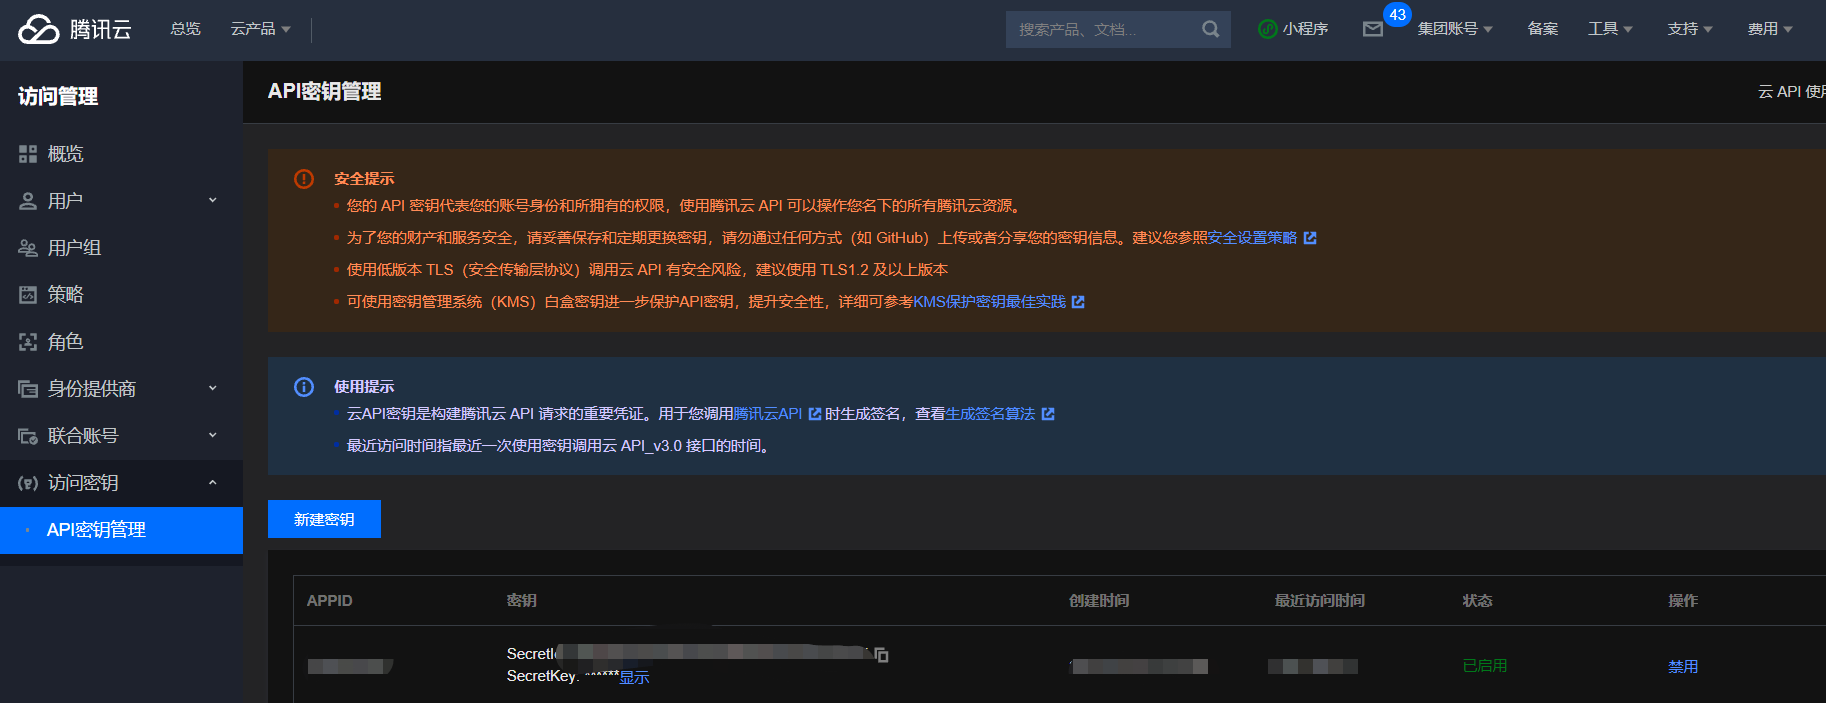Open the KMS保护密钥最佳实践 link

click(x=990, y=302)
